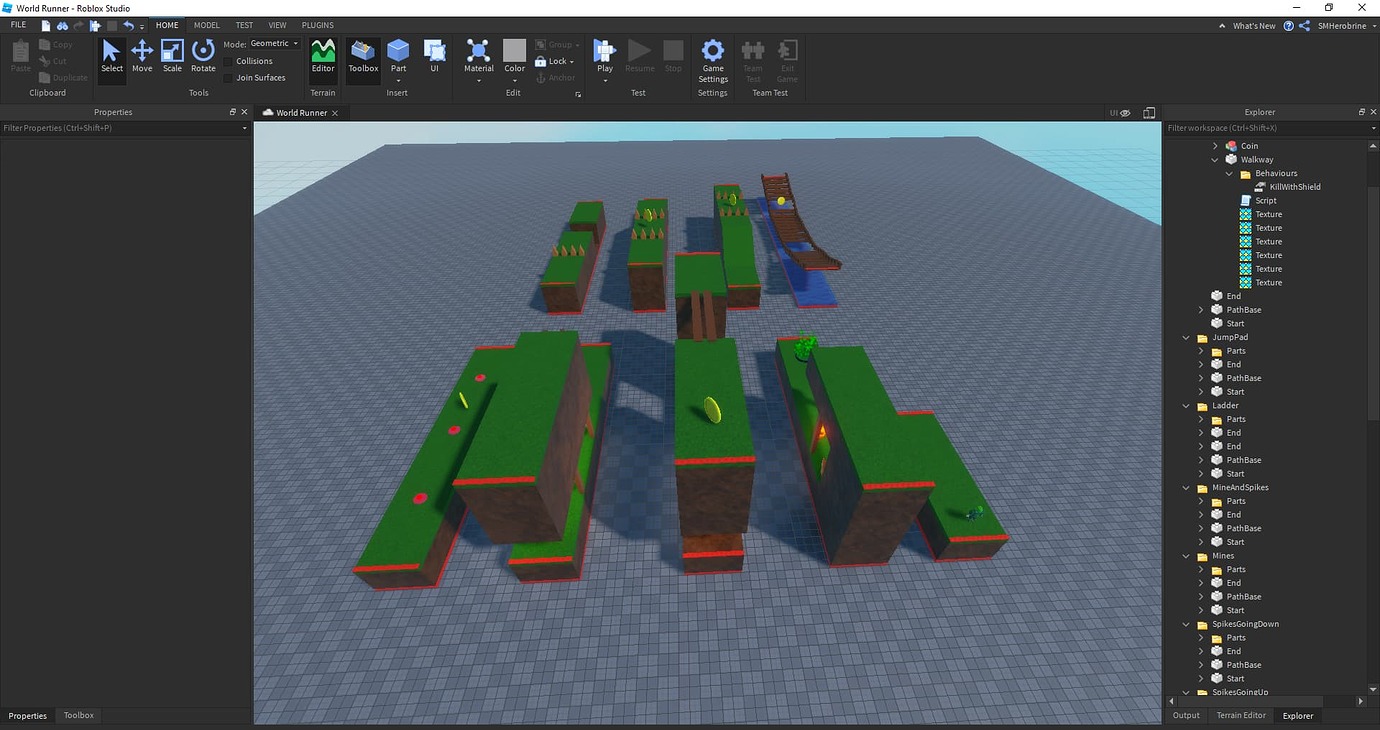Activate the Scale tool
The image size is (1380, 730).
[x=171, y=57]
